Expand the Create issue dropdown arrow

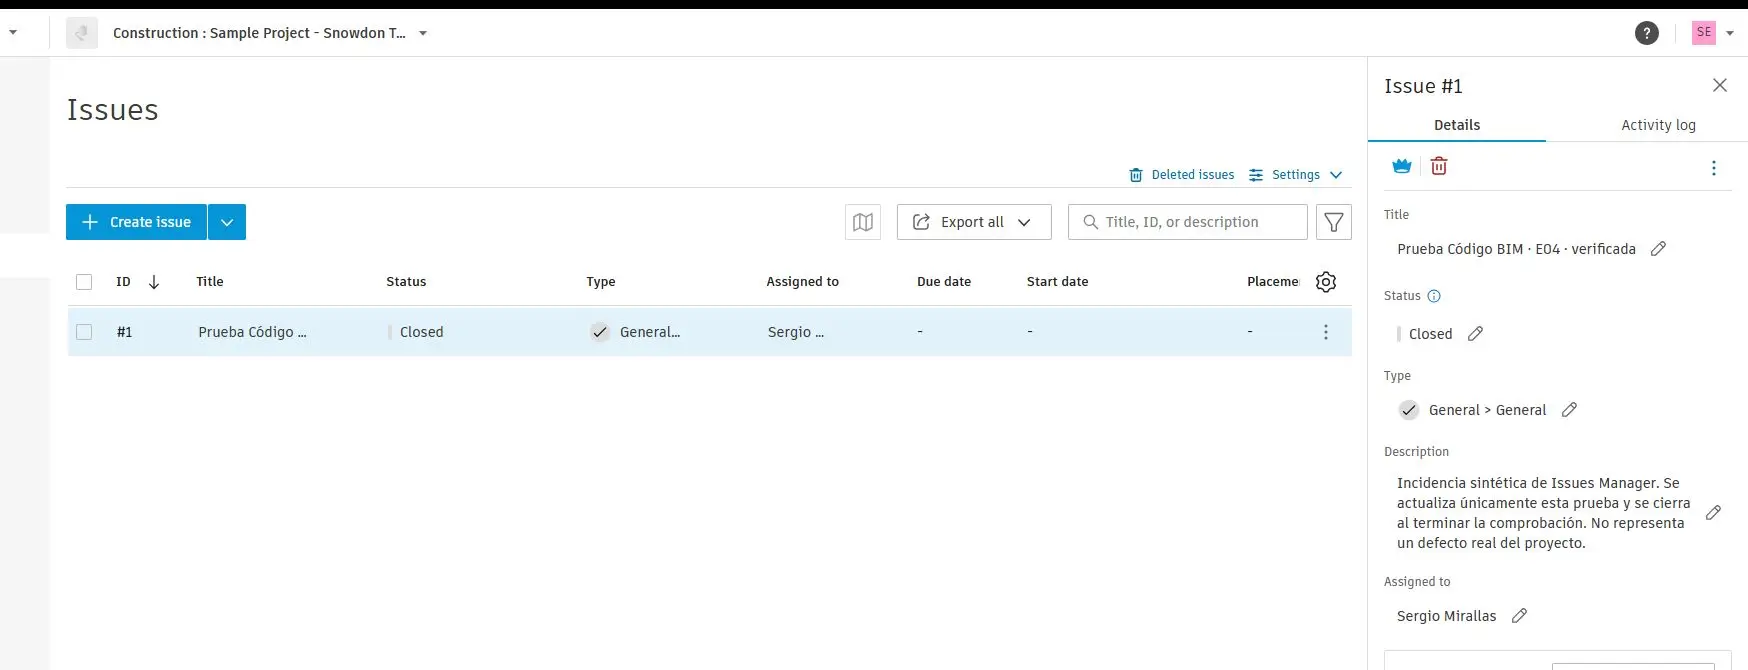point(227,222)
